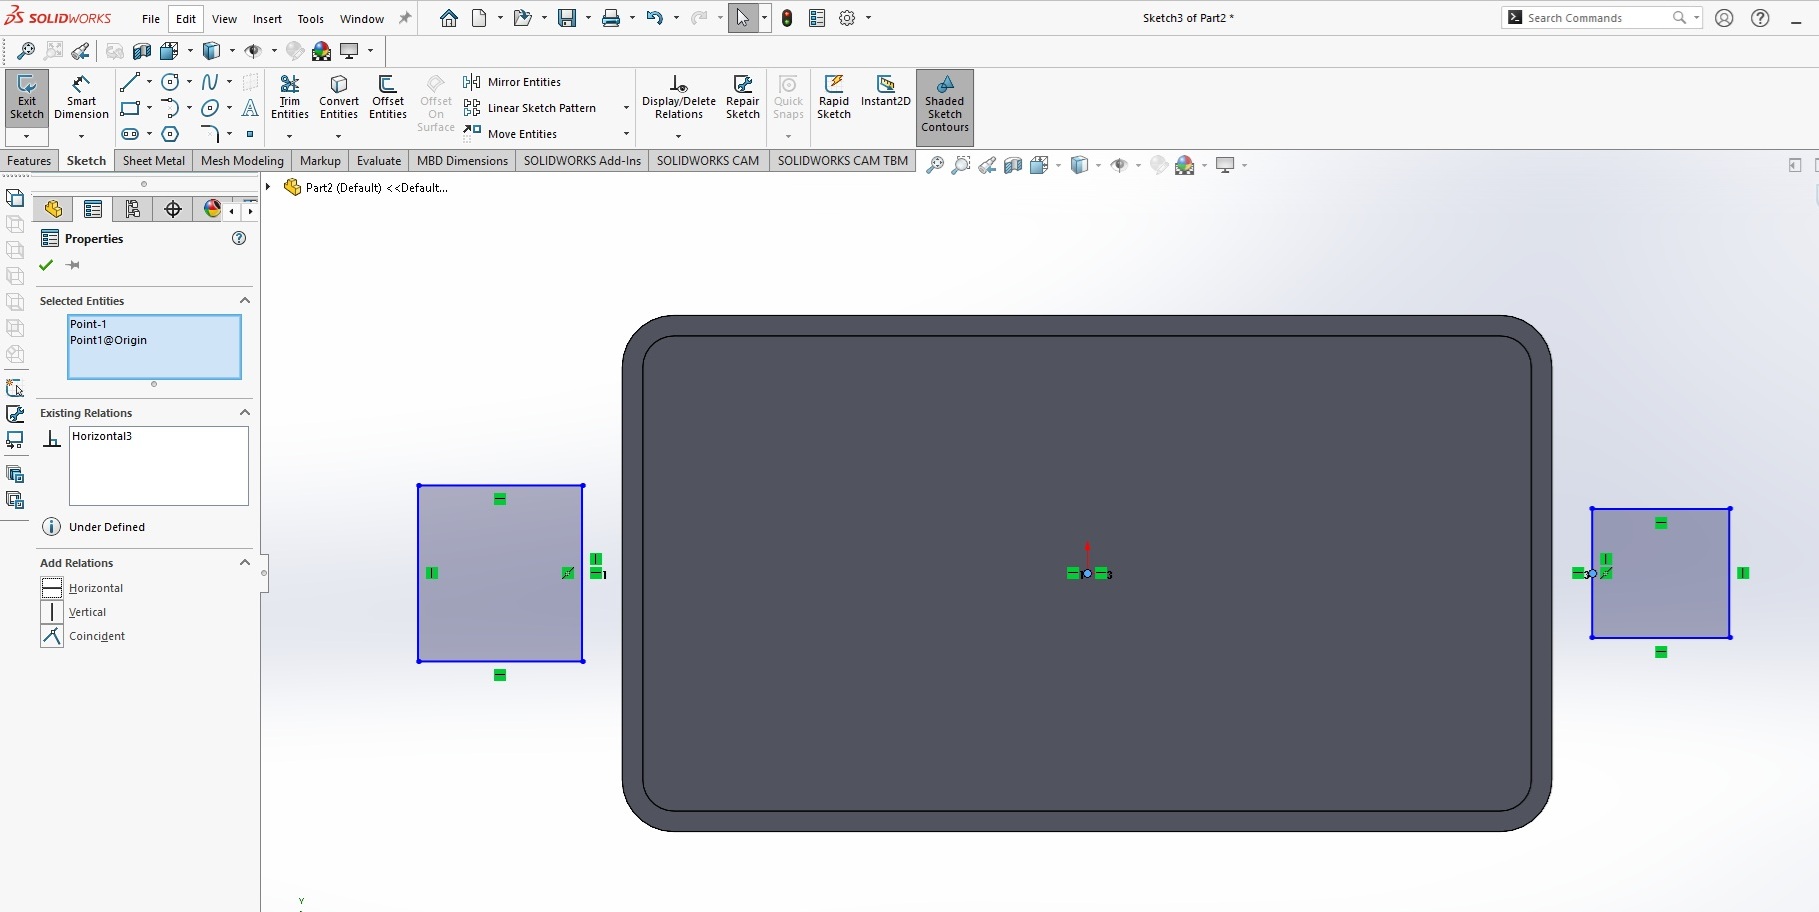Image resolution: width=1819 pixels, height=912 pixels.
Task: Toggle the Instant2D mode
Action: (885, 90)
